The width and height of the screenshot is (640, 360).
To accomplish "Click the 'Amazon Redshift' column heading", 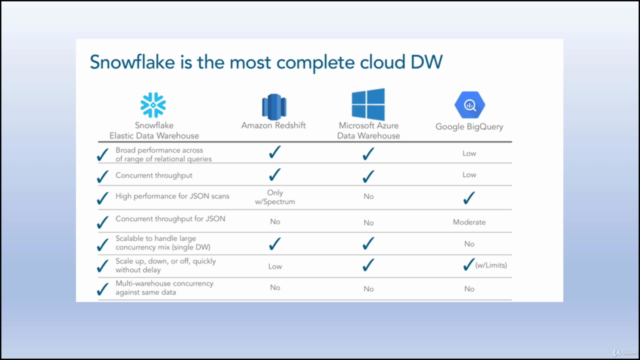I will point(273,125).
